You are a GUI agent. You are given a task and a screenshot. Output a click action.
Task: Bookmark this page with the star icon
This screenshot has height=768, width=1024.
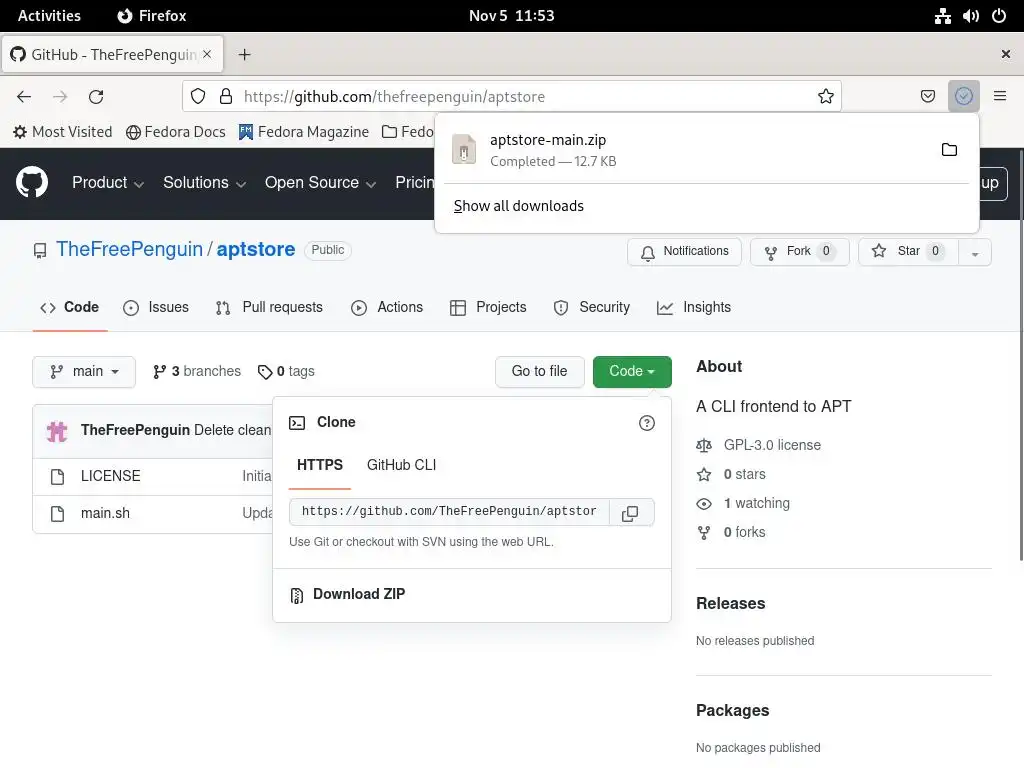tap(825, 97)
